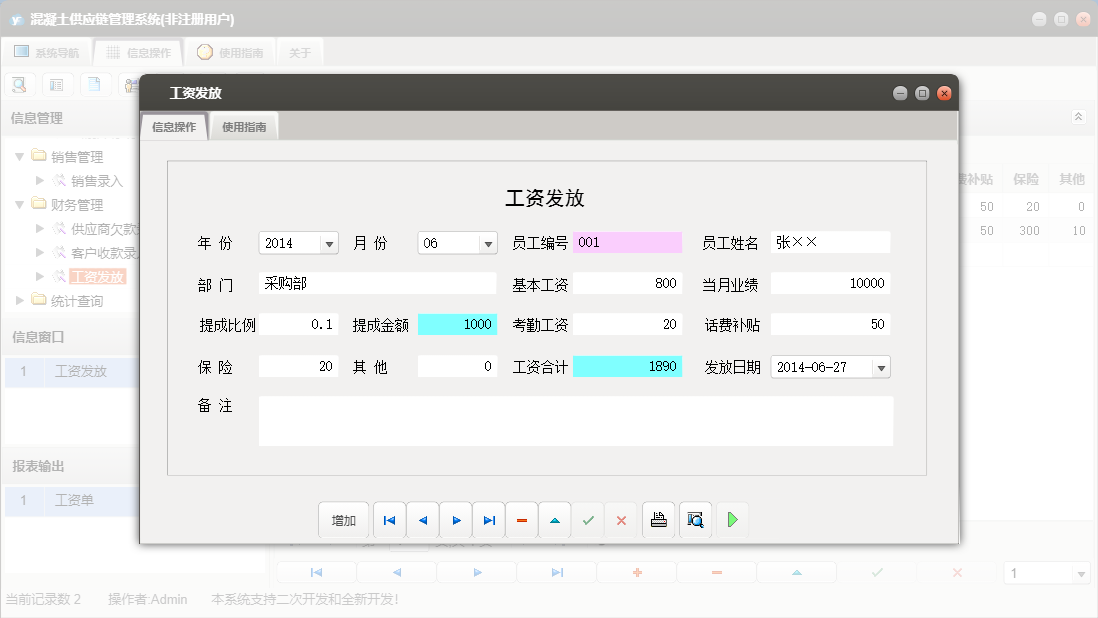
Task: Switch to the 使用指南 tab
Action: 243,127
